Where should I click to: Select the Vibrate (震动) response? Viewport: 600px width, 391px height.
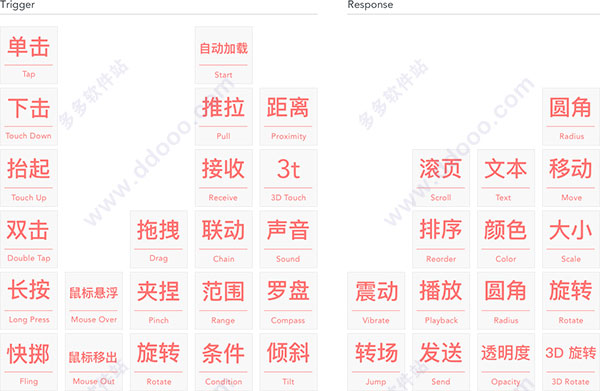coord(376,301)
